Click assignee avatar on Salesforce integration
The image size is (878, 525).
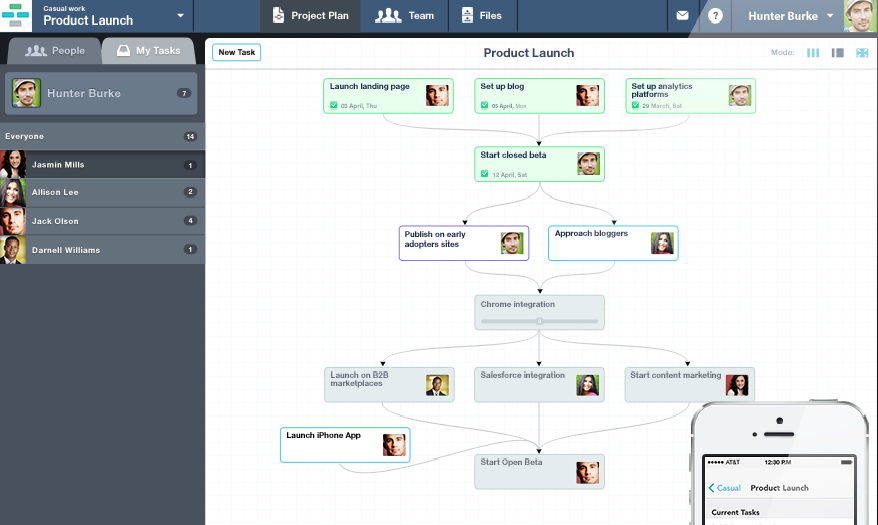587,385
